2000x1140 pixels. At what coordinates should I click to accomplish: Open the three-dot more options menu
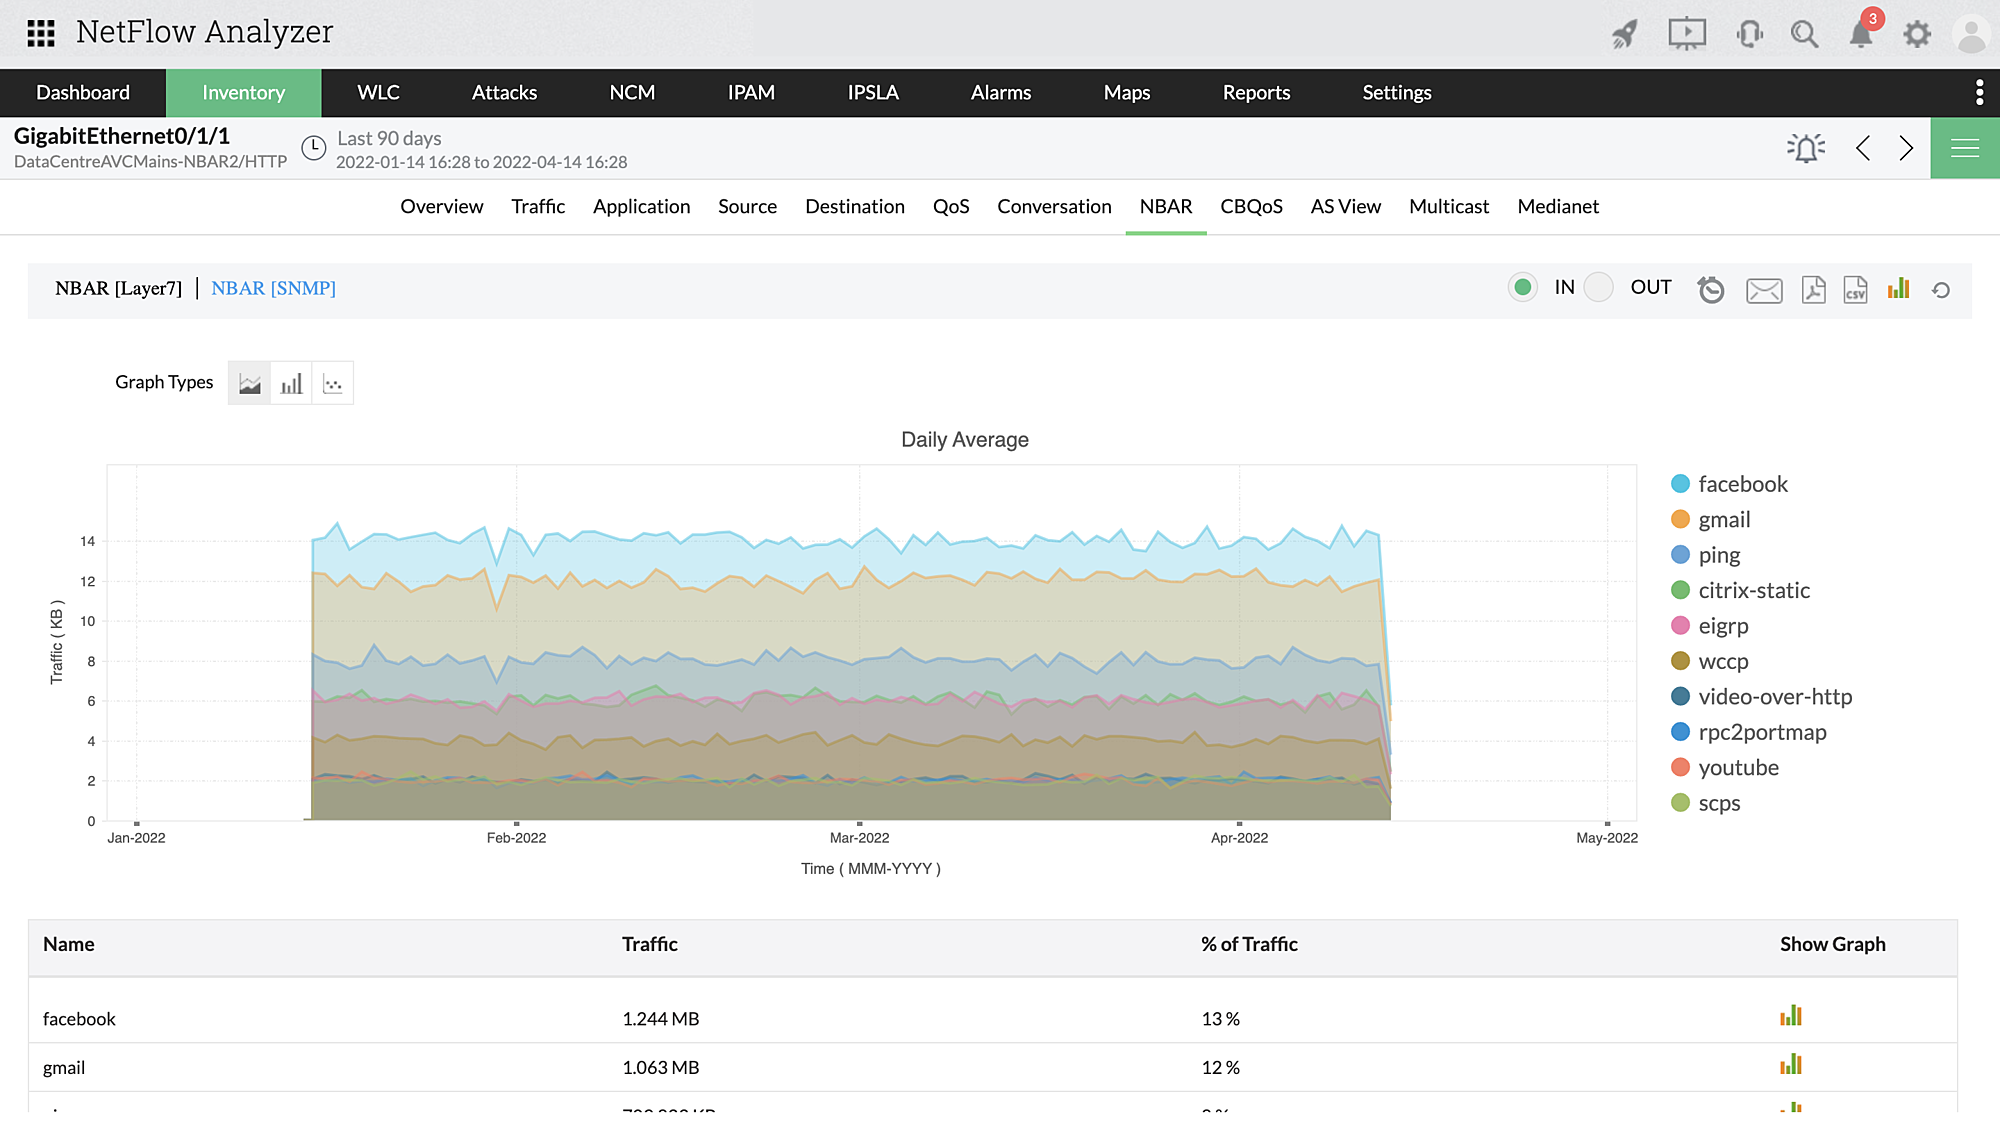pos(1979,92)
